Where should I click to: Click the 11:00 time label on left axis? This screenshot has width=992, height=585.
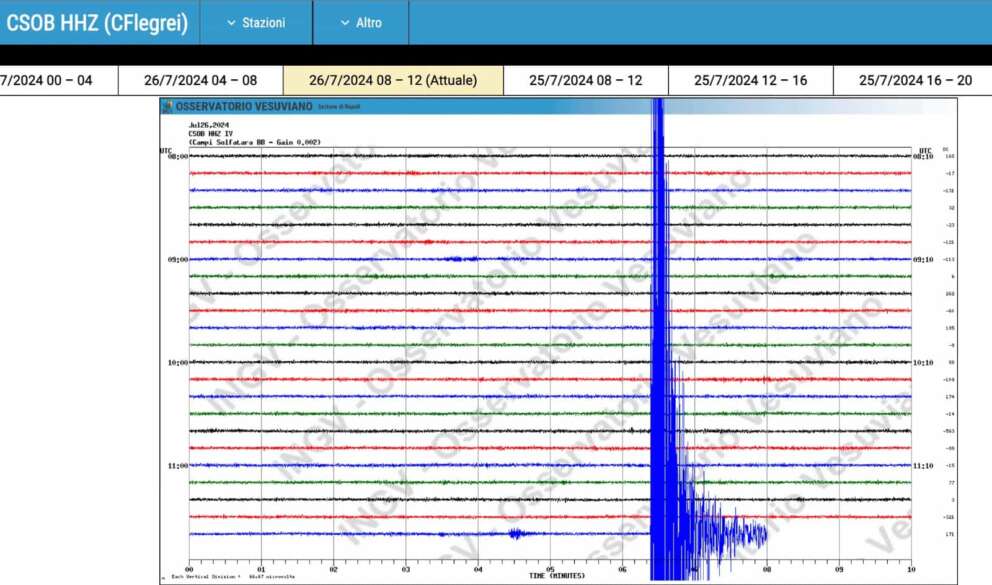click(x=176, y=466)
